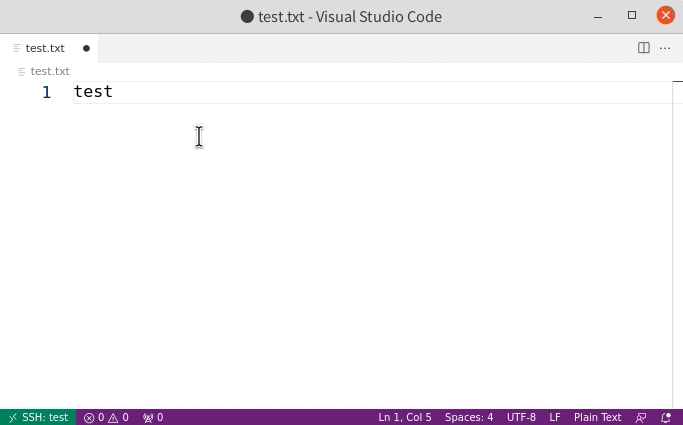Open the Spaces: 4 indentation selector
The image size is (683, 425).
click(x=469, y=417)
